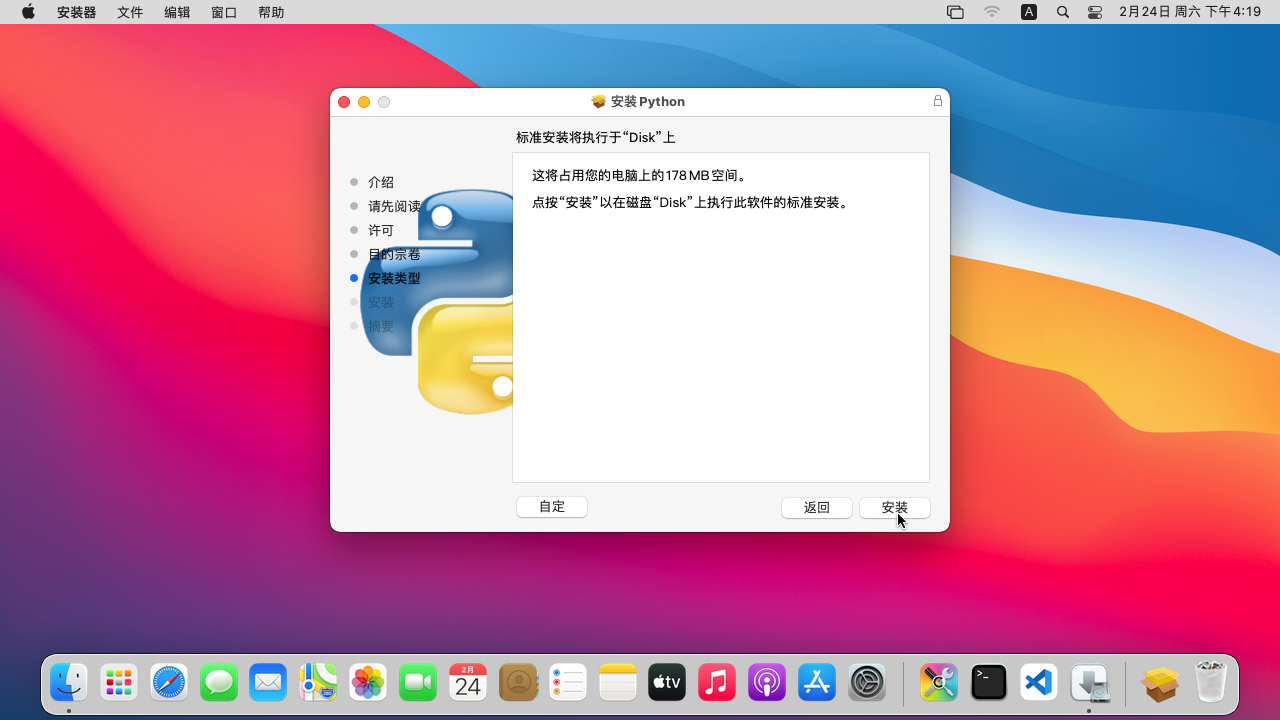Screen dimensions: 1280x720
Task: Click the 178 MB space description text
Action: point(640,175)
